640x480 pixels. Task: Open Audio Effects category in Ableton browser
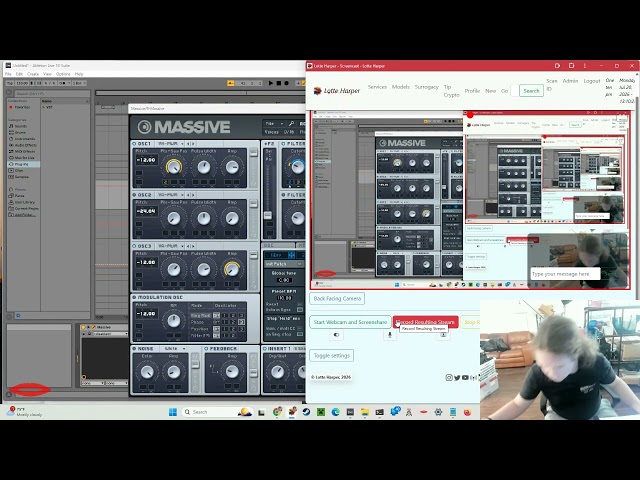coord(25,145)
